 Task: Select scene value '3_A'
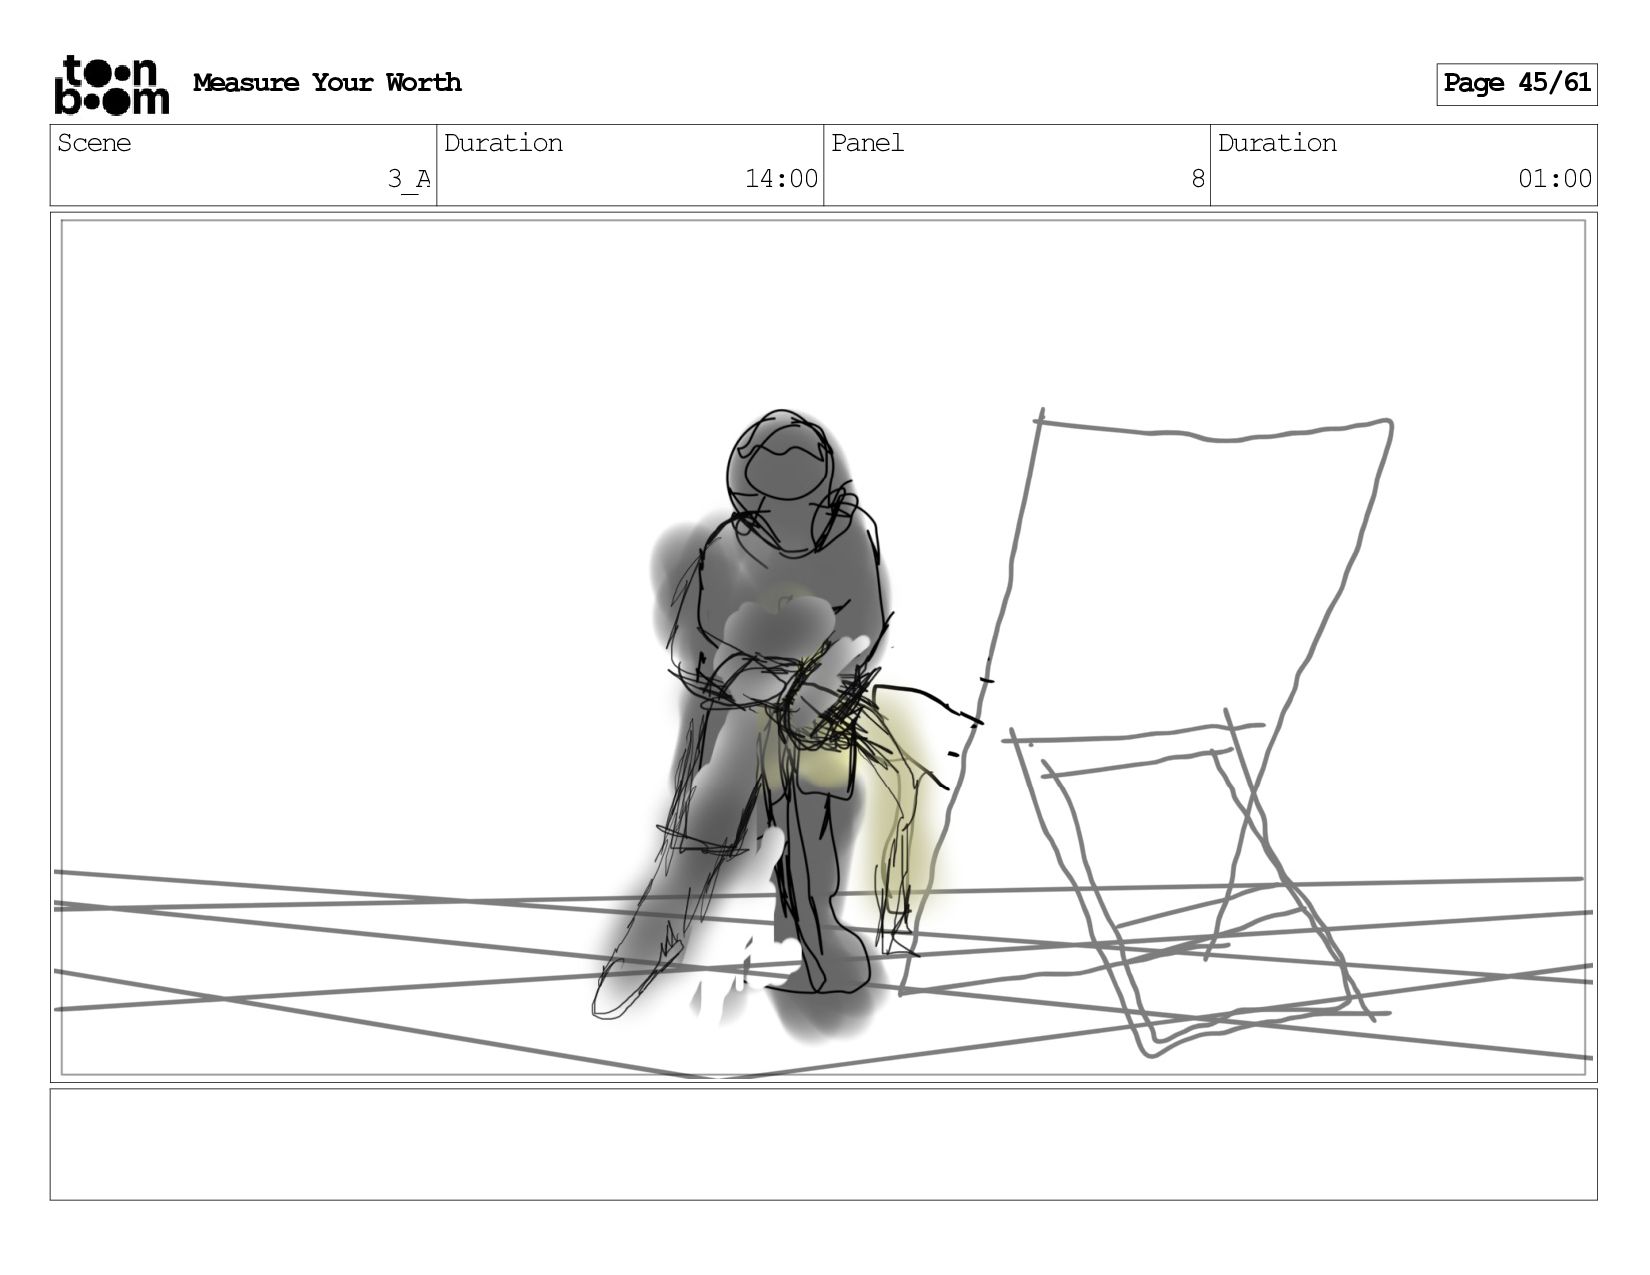coord(409,179)
